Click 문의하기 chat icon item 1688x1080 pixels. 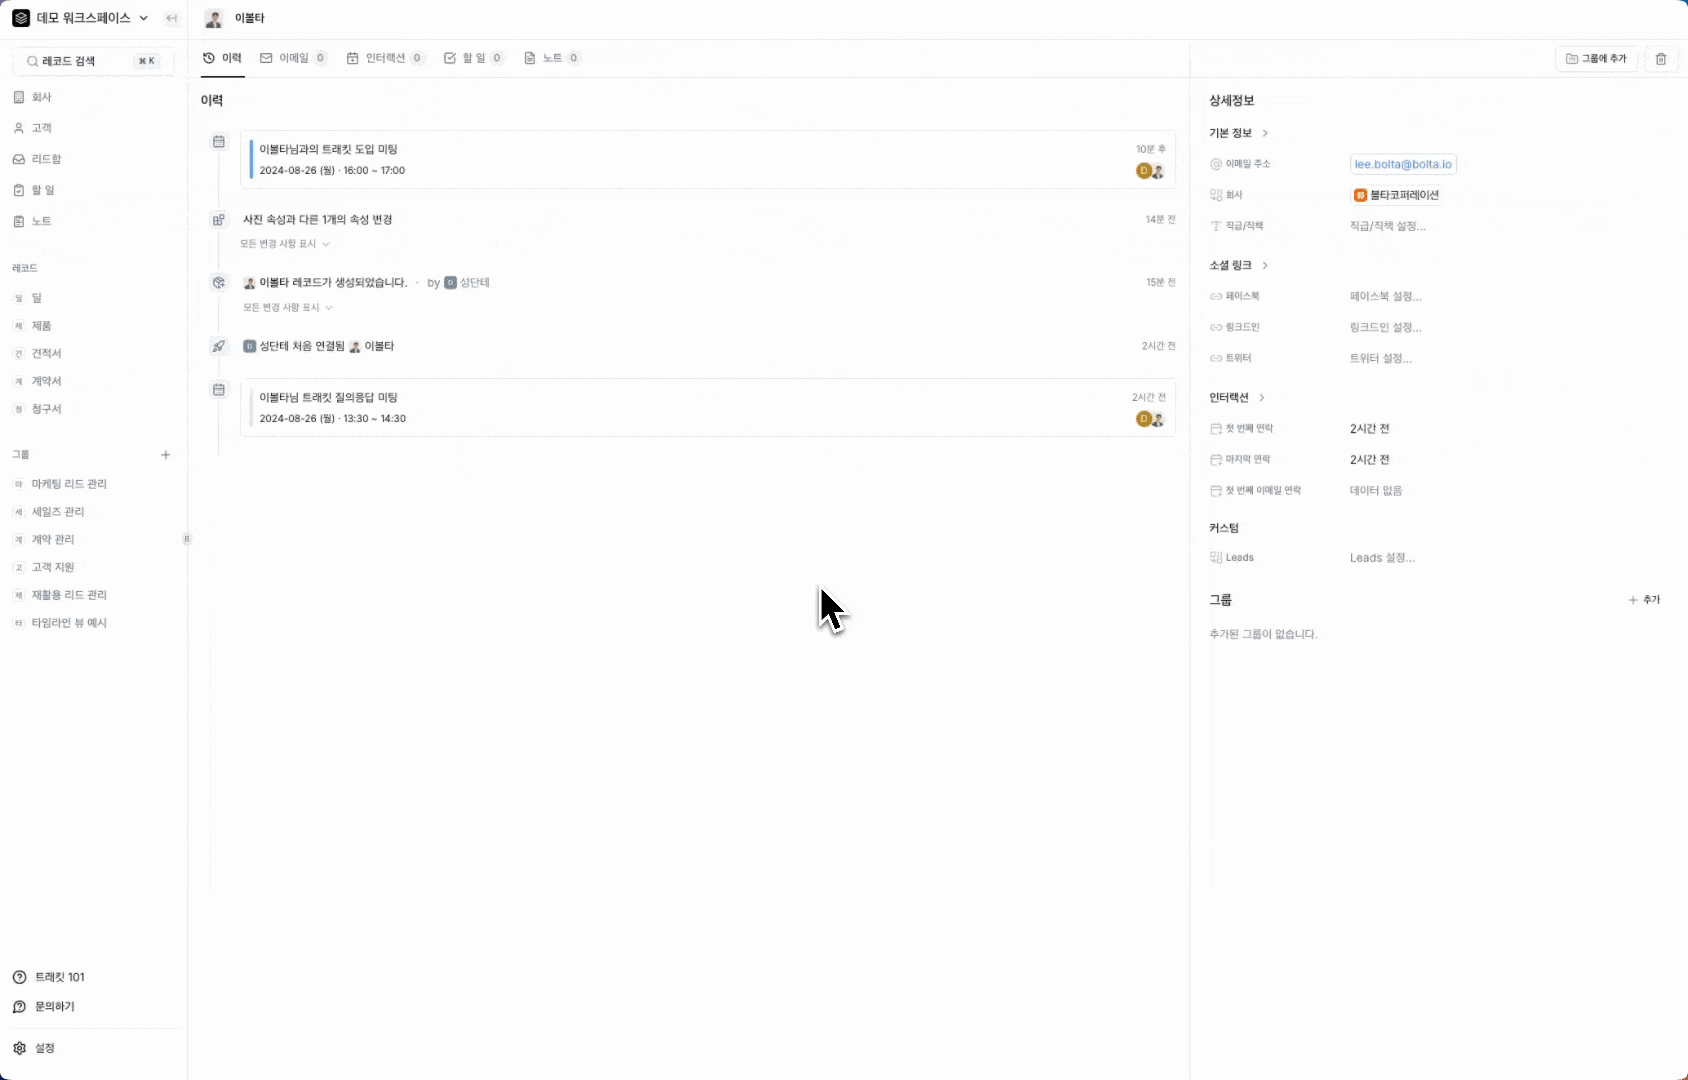[x=54, y=1006]
